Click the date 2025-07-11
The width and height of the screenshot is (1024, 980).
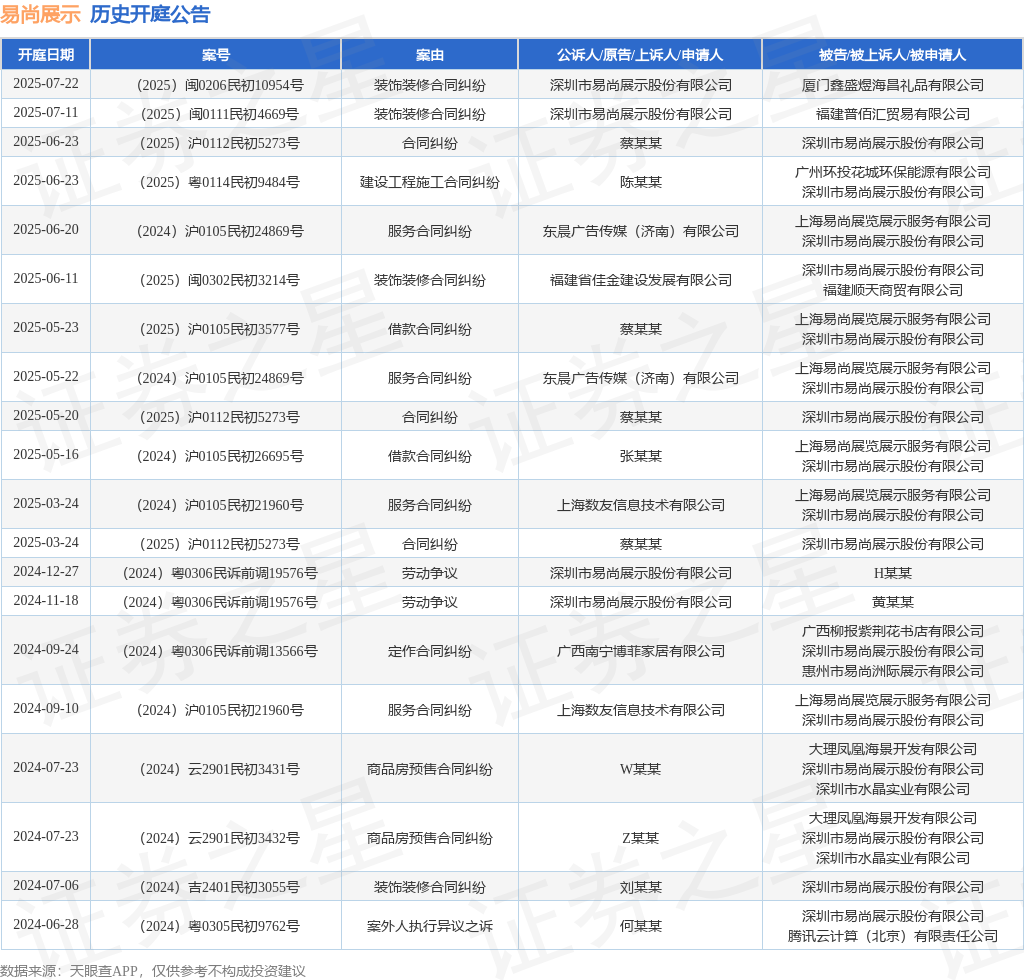coord(46,113)
